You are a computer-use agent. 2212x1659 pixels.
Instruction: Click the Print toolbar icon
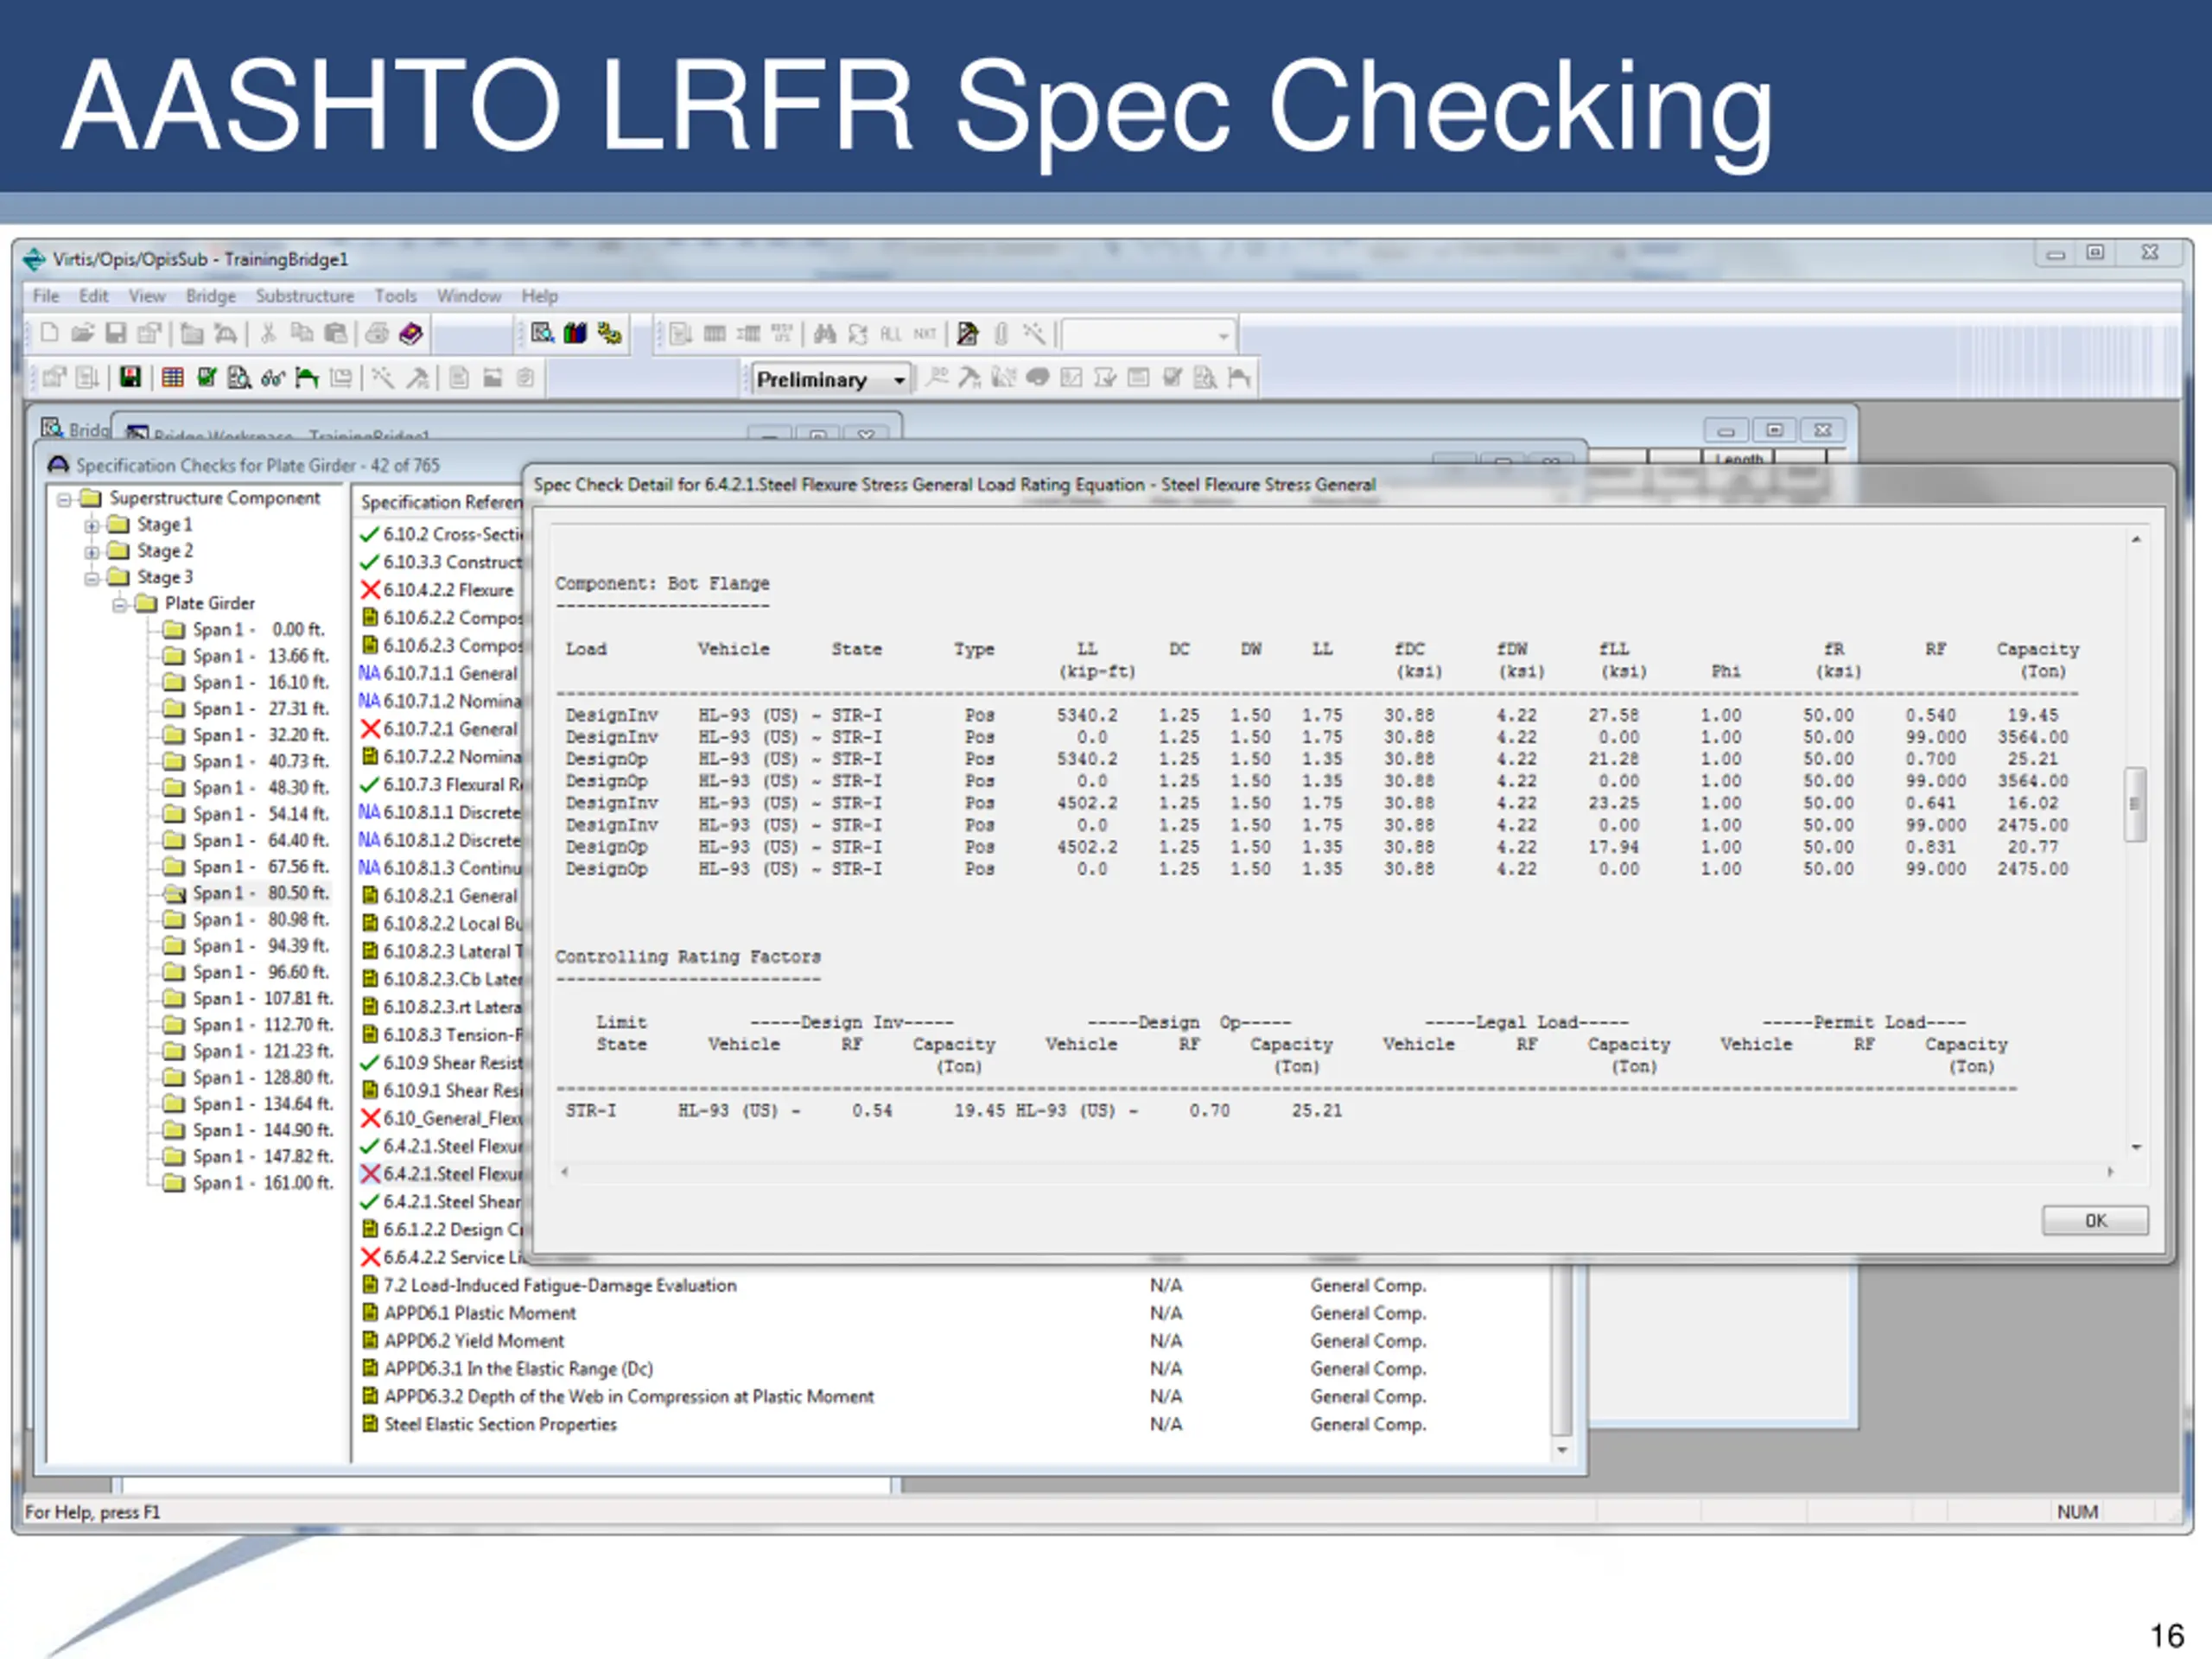pos(377,334)
